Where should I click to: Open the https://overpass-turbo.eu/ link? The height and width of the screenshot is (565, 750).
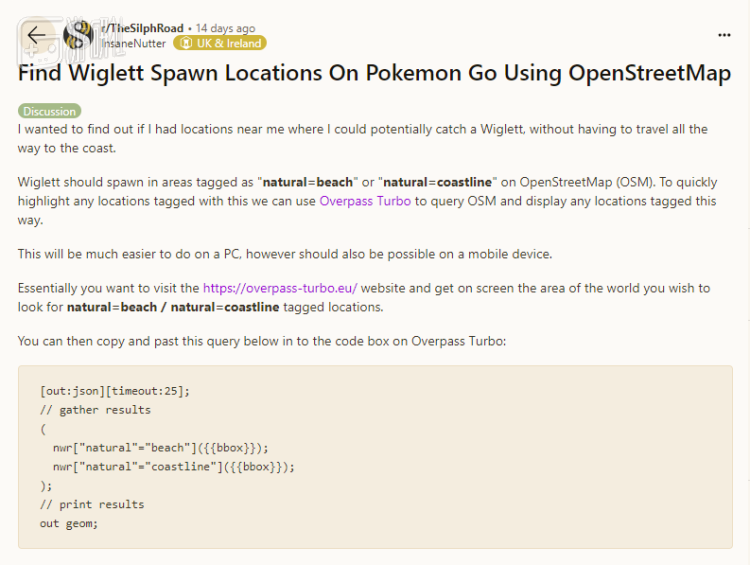click(x=280, y=288)
